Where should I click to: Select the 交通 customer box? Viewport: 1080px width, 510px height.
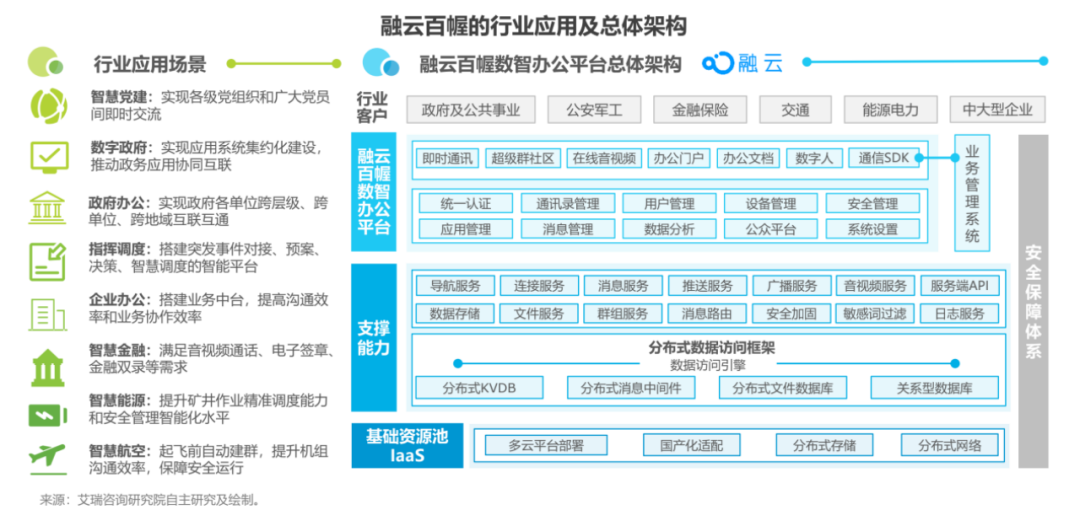tap(796, 110)
